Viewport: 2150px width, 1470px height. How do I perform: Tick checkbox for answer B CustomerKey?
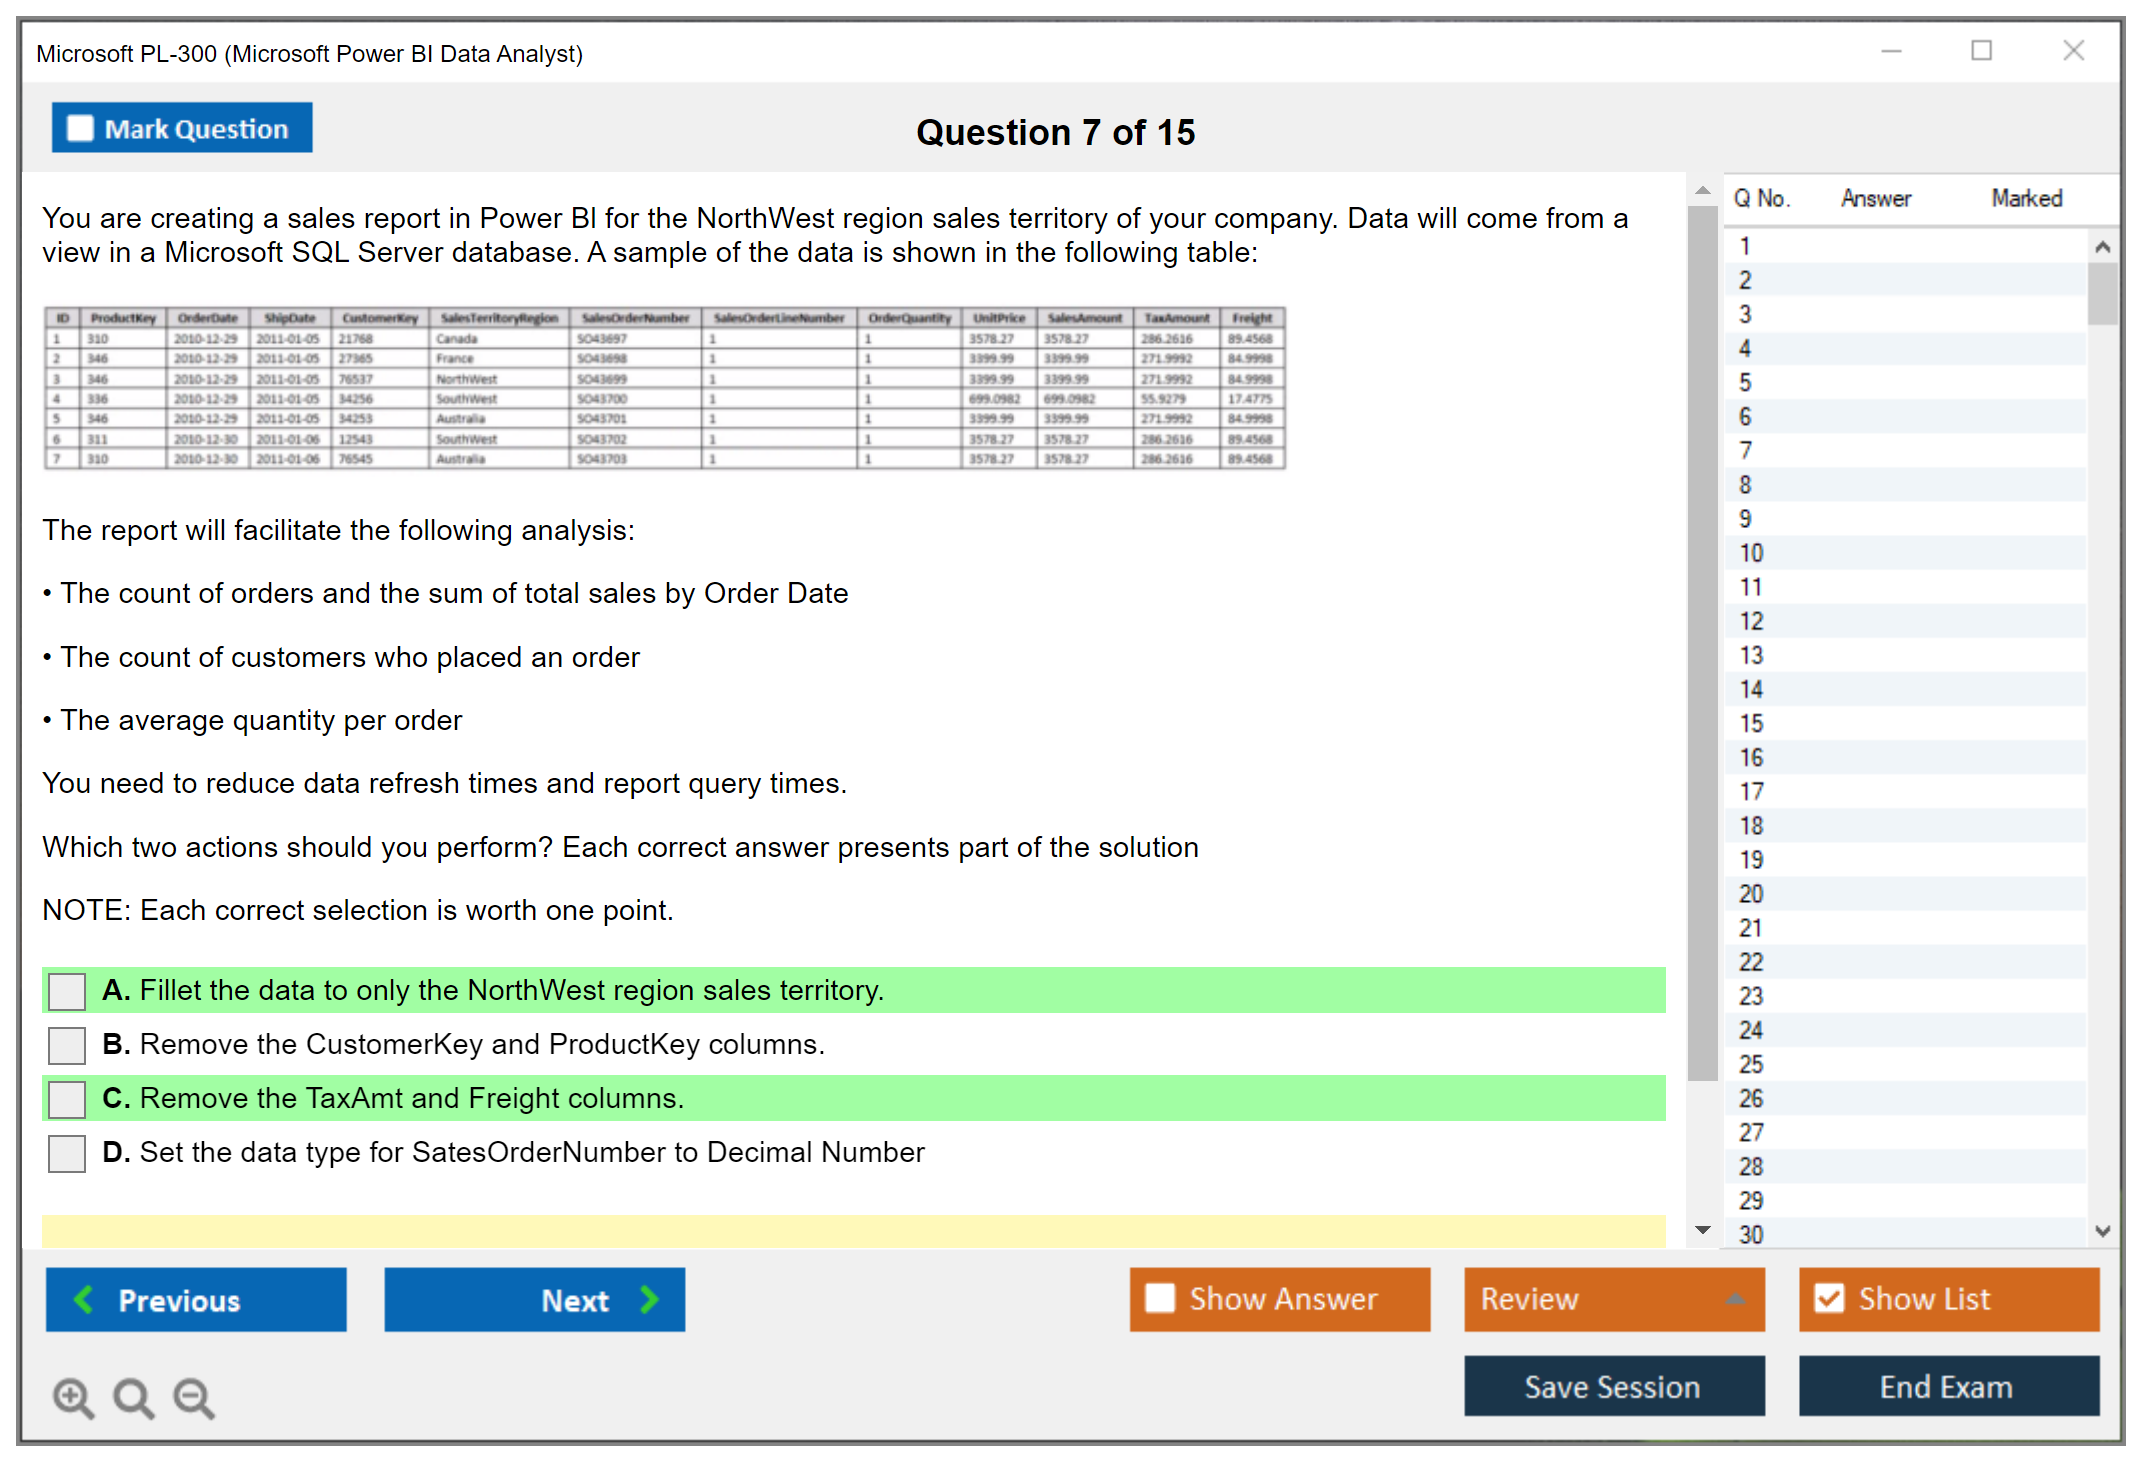point(67,1045)
